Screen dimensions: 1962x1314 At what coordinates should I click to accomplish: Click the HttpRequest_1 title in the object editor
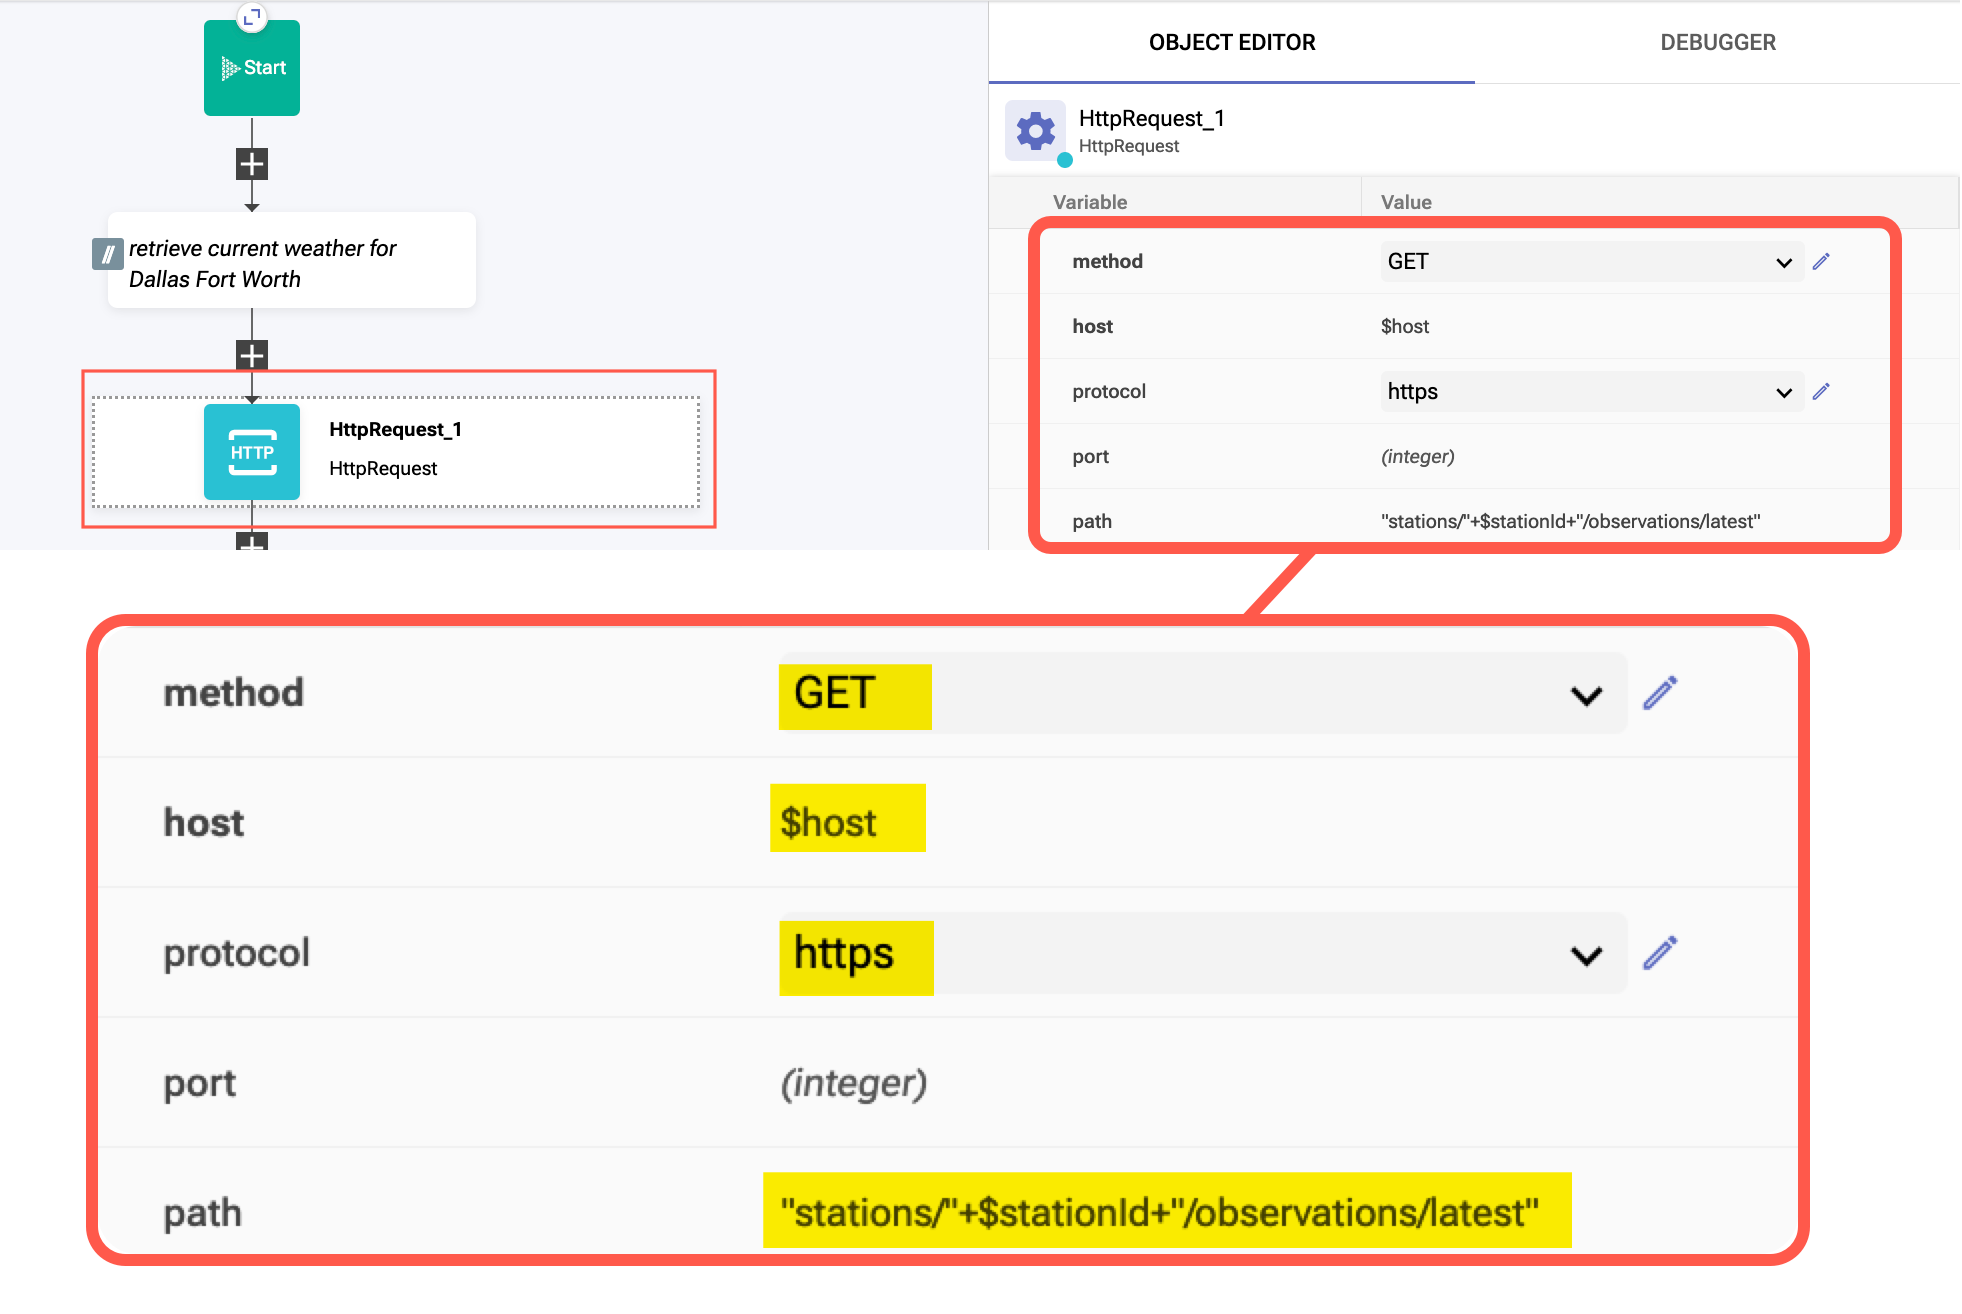1152,118
